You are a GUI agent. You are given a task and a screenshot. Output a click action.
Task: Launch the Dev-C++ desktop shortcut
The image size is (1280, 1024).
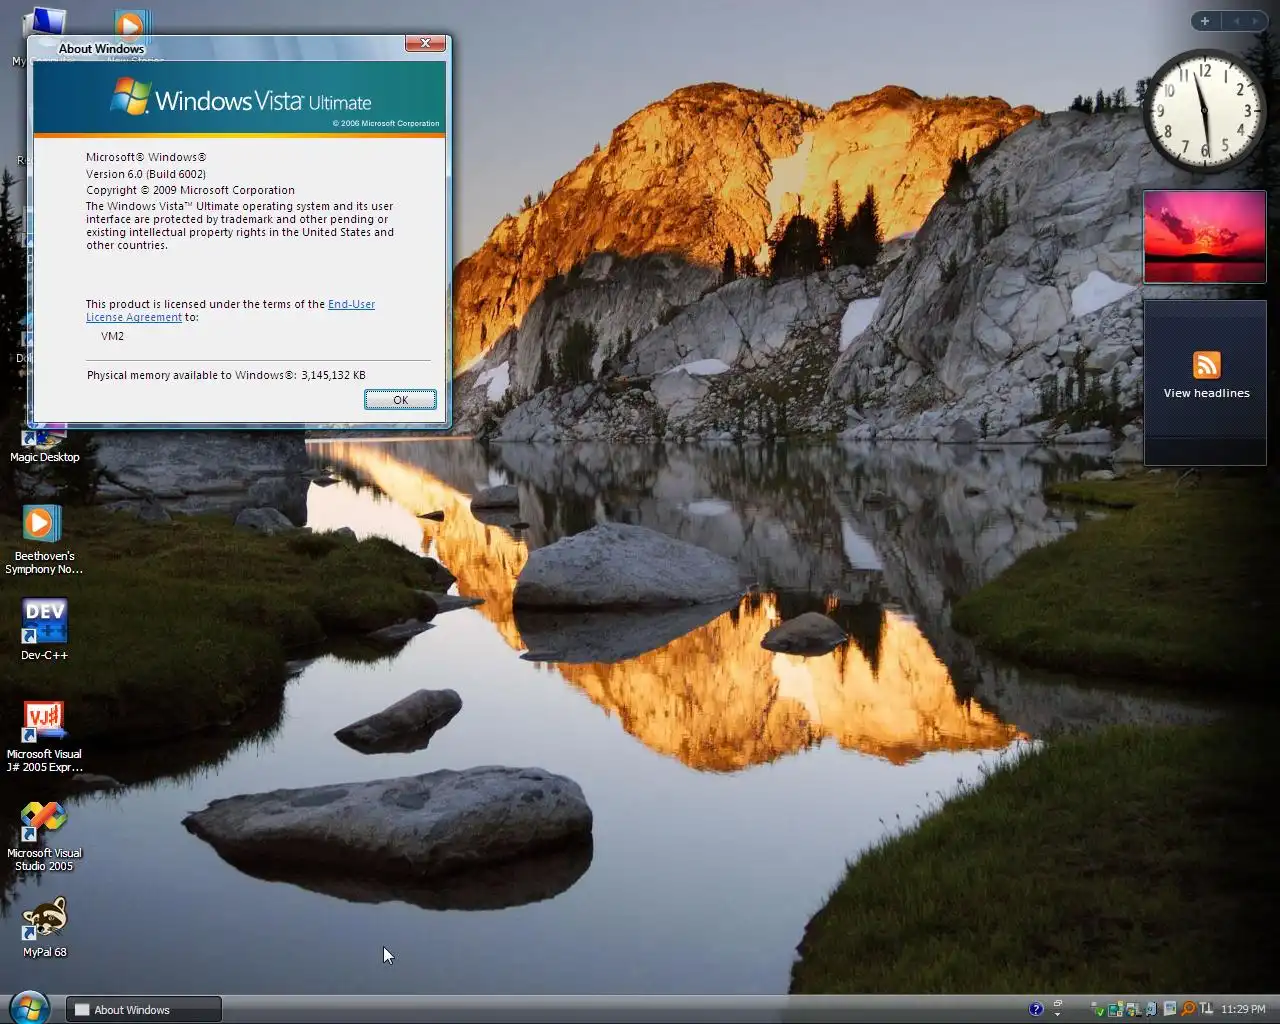click(x=44, y=629)
